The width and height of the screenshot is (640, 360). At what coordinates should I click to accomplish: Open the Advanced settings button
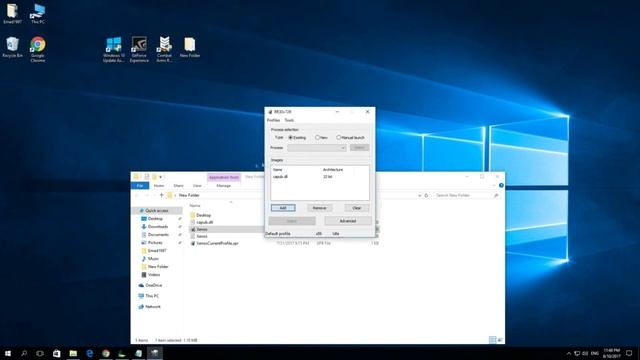(348, 221)
